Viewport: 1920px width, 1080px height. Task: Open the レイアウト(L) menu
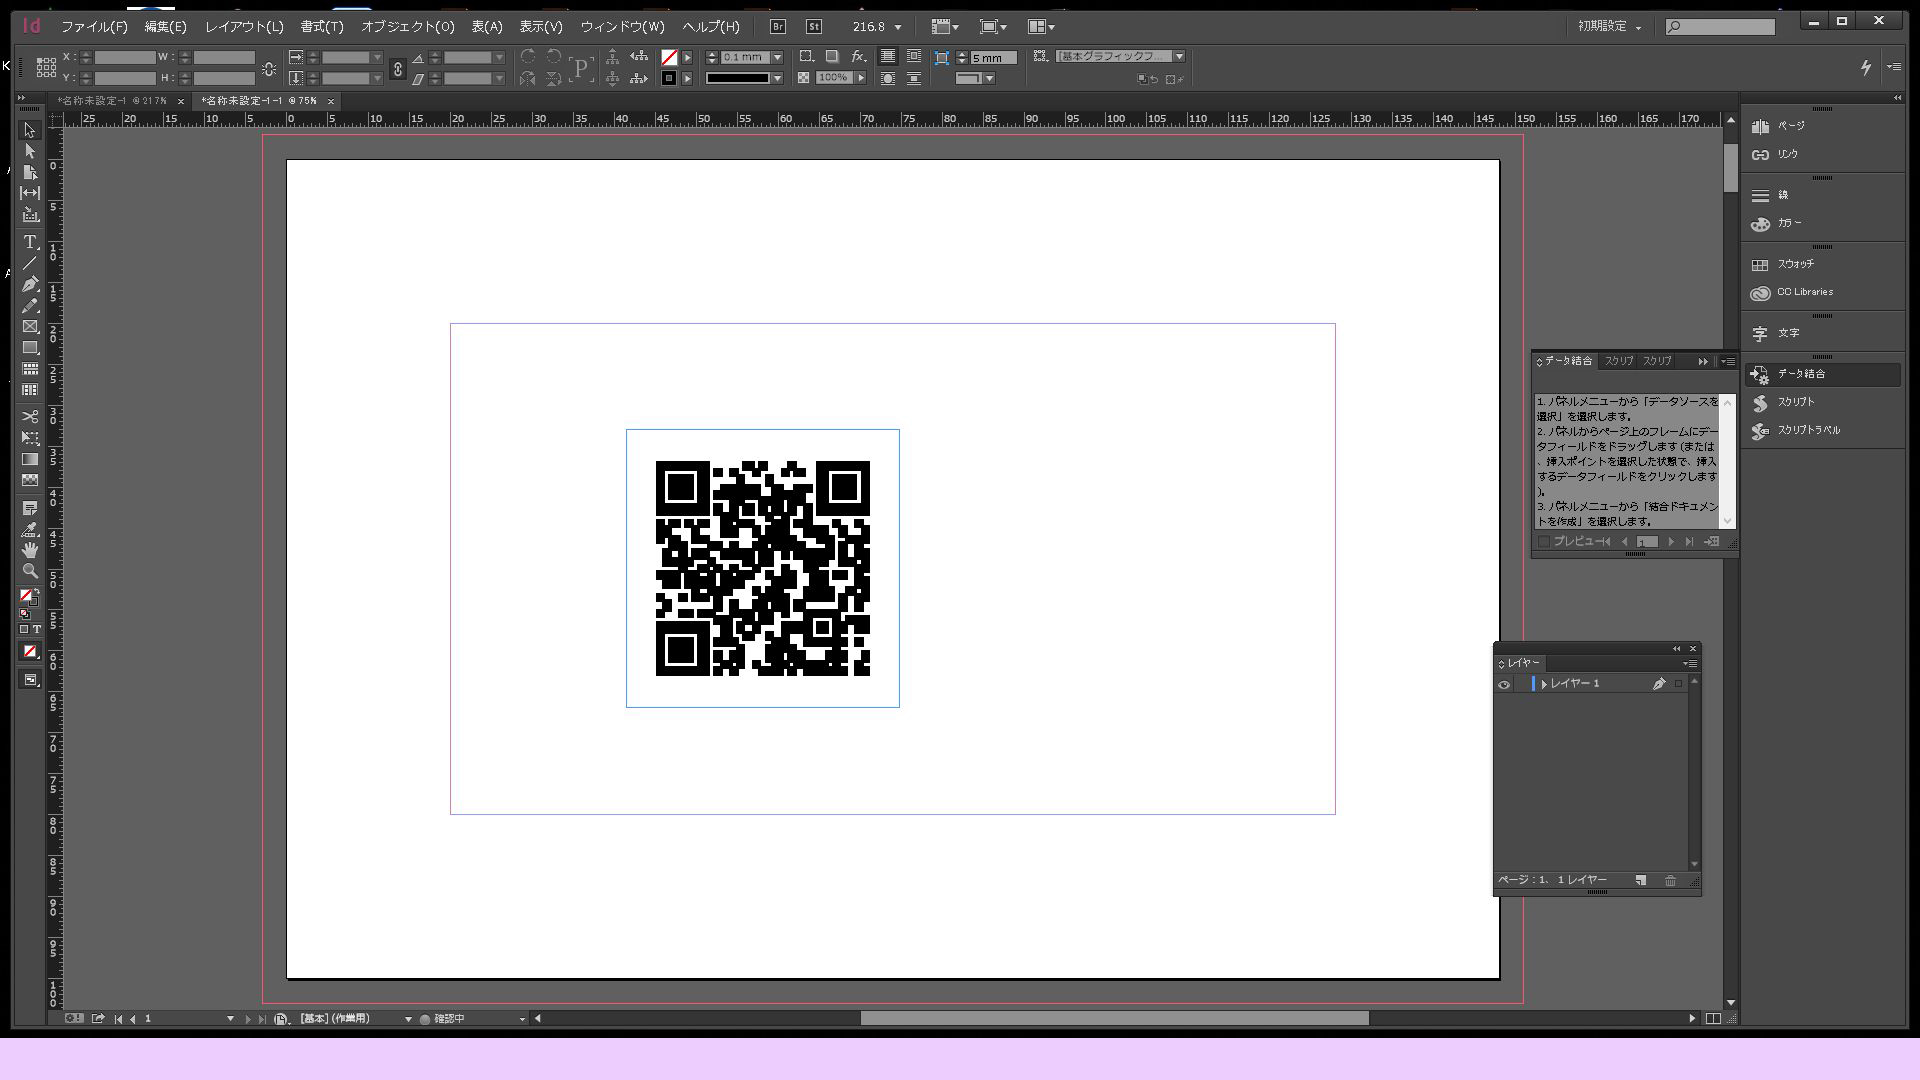pyautogui.click(x=244, y=27)
